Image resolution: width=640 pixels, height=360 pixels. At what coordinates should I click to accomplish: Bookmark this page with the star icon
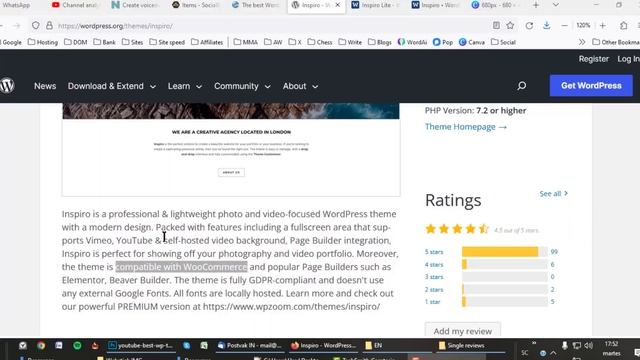(x=510, y=25)
